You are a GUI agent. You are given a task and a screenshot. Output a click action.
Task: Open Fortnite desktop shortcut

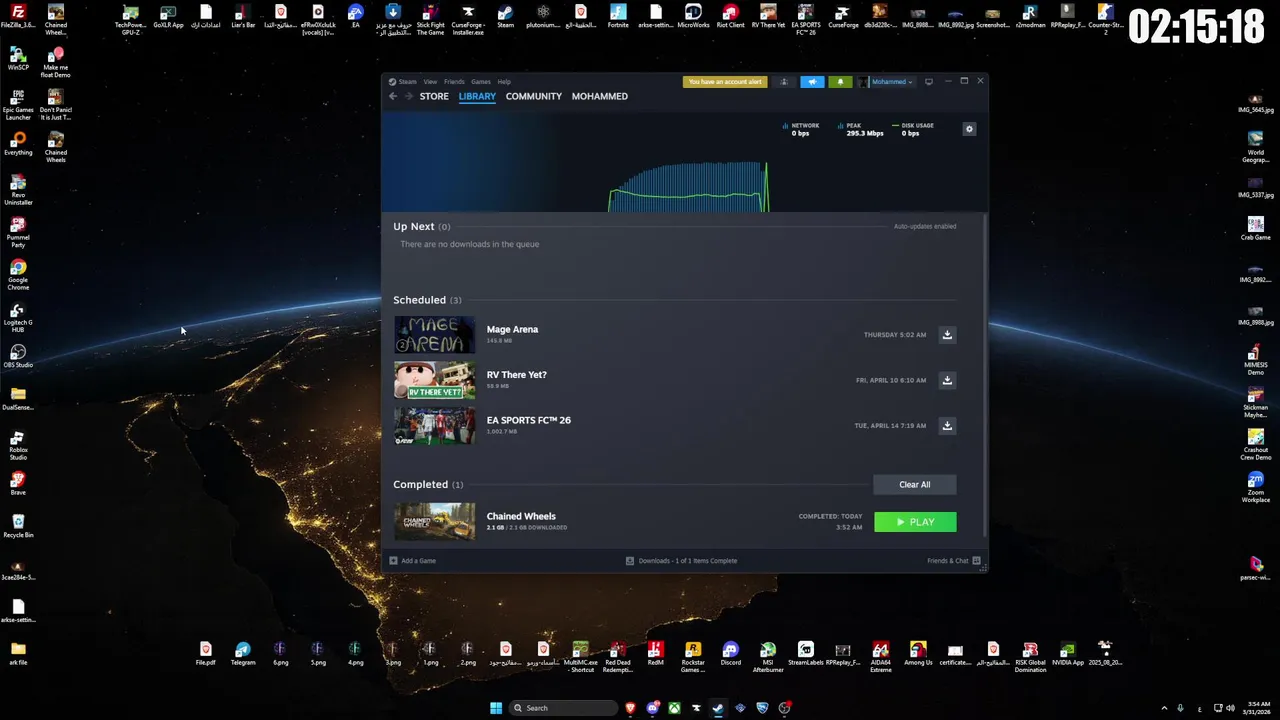tap(618, 17)
